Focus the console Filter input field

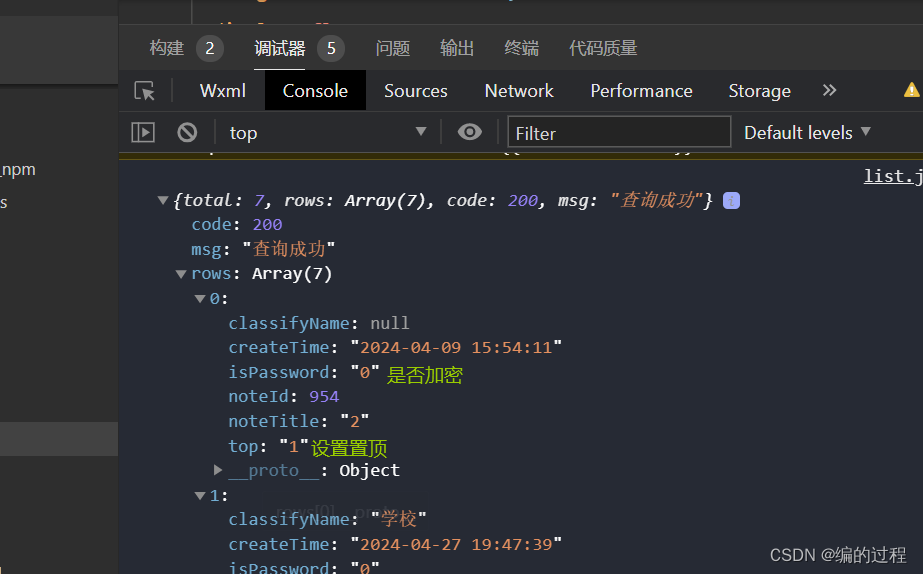click(x=619, y=132)
